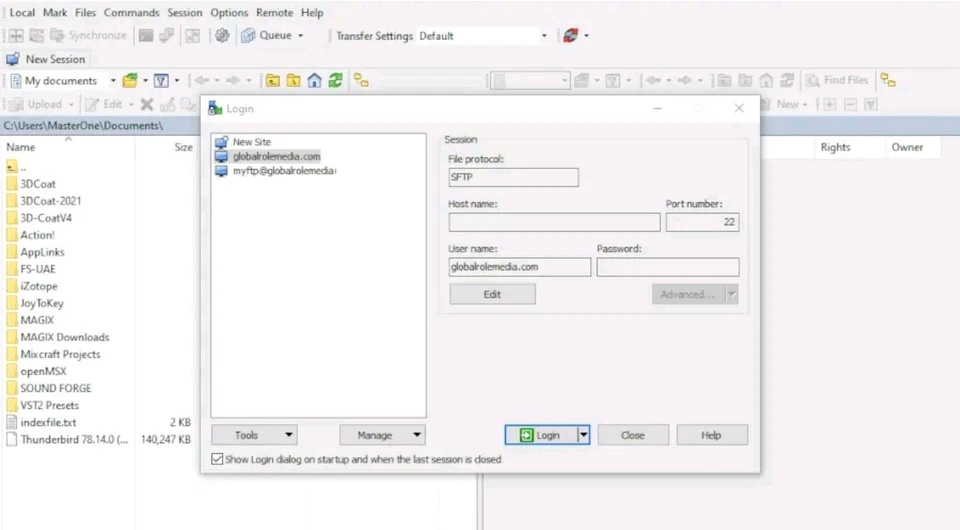Toggle the remote directory tree icon
Image resolution: width=960 pixels, height=530 pixels.
point(888,80)
